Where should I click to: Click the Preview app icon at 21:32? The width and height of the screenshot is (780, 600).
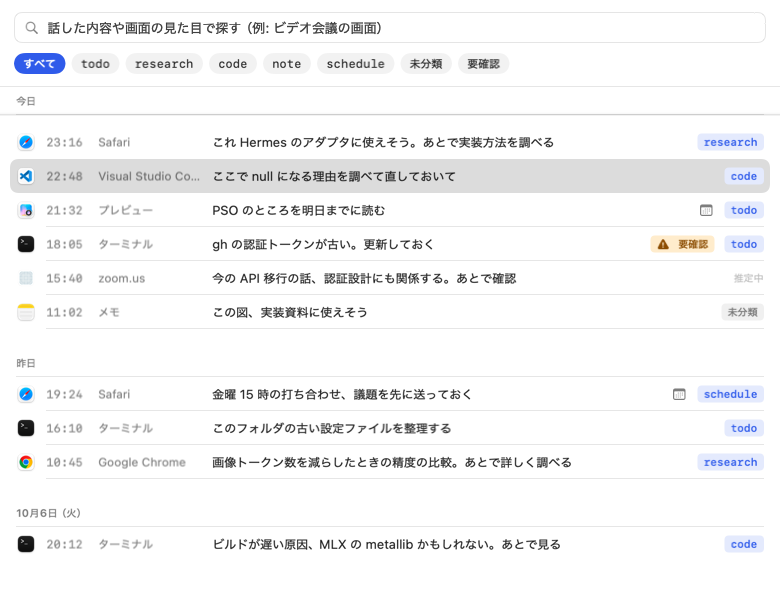(26, 210)
